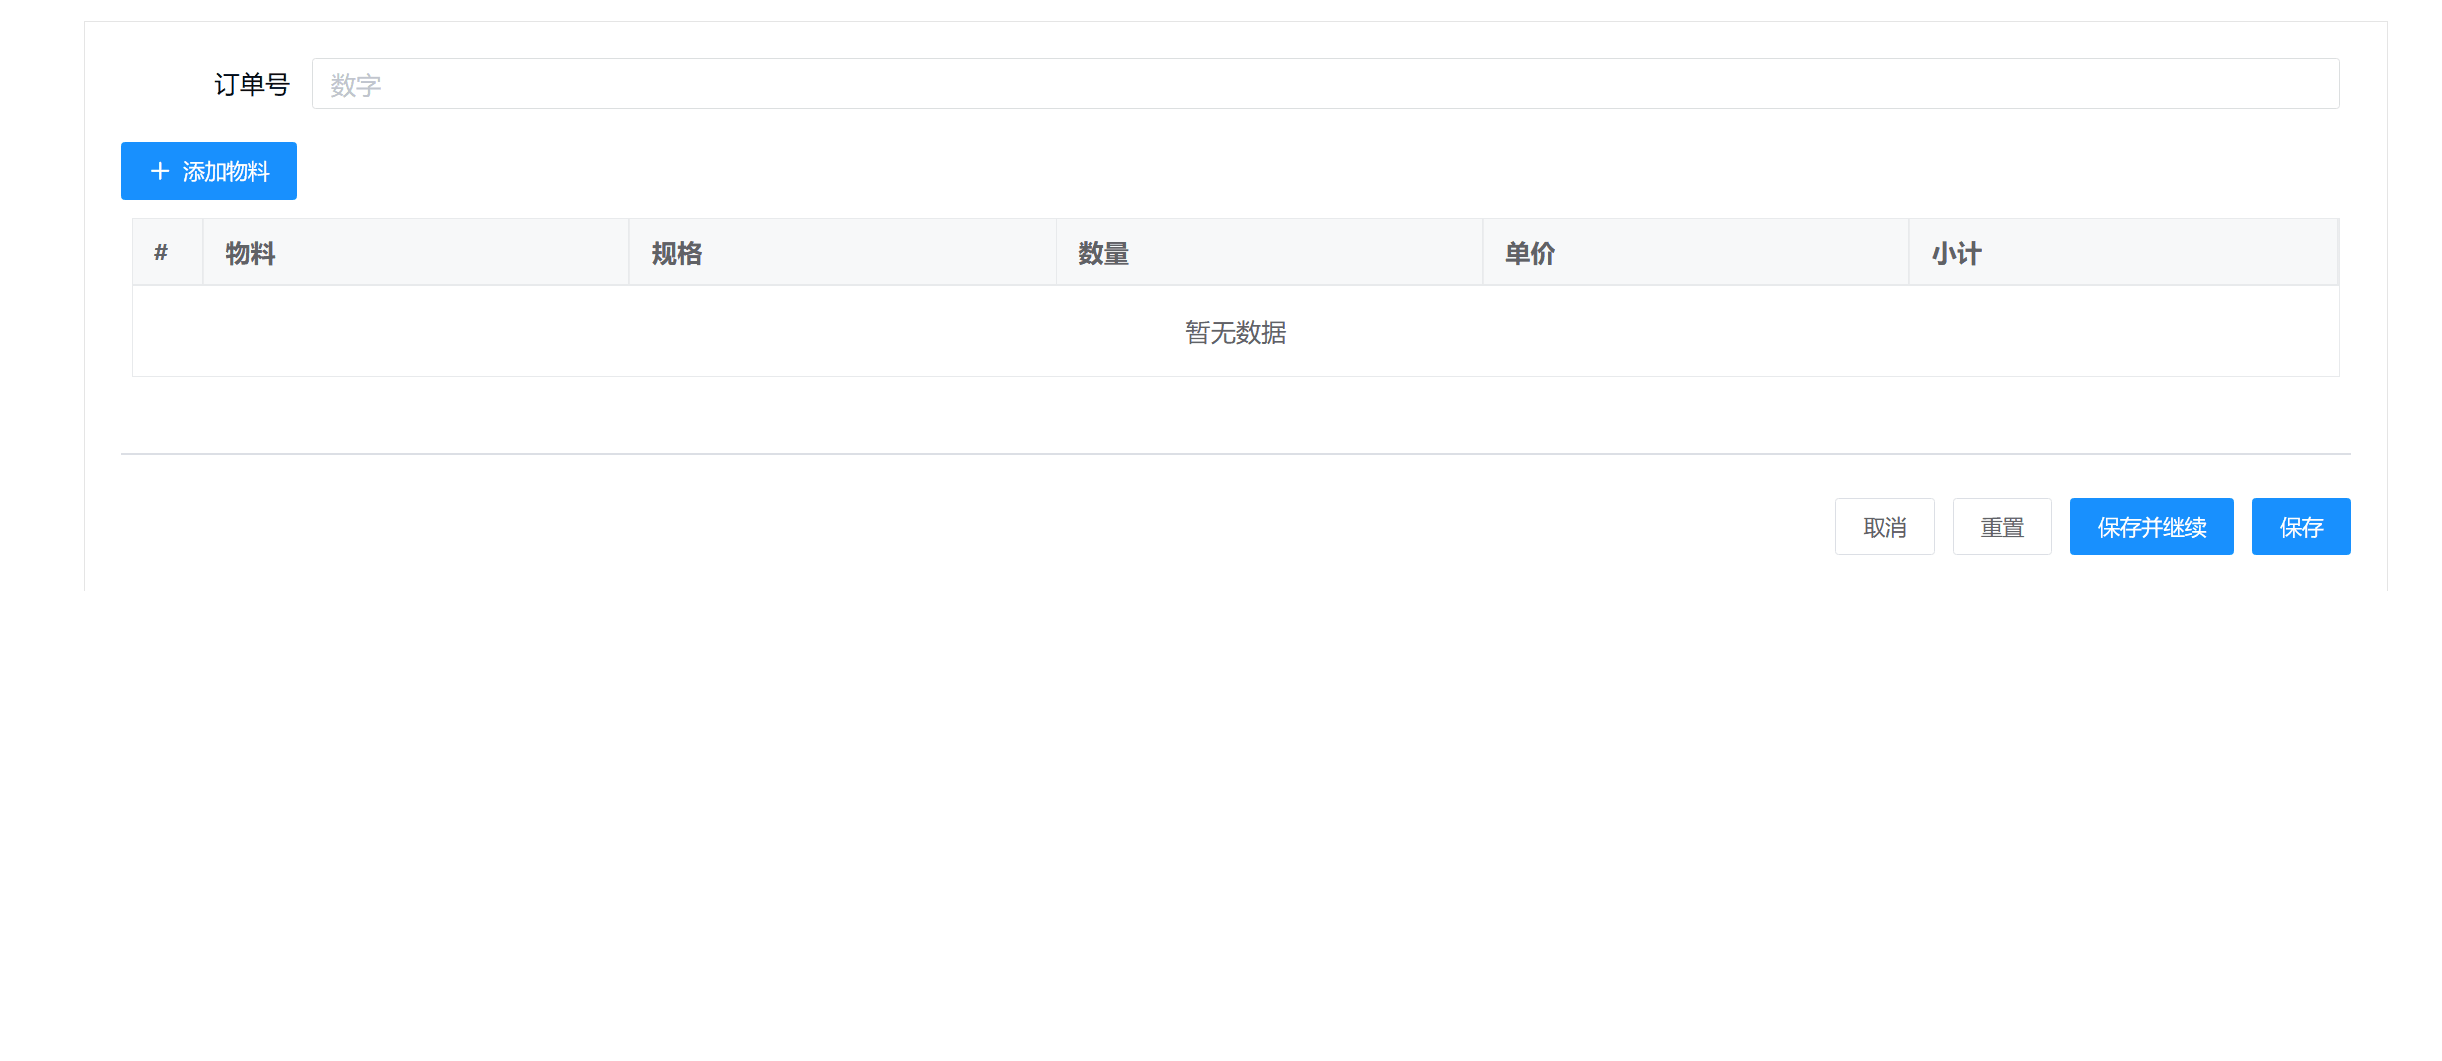The width and height of the screenshot is (2442, 1061).
Task: Click empty table row left of 暂无数据
Action: (x=600, y=332)
